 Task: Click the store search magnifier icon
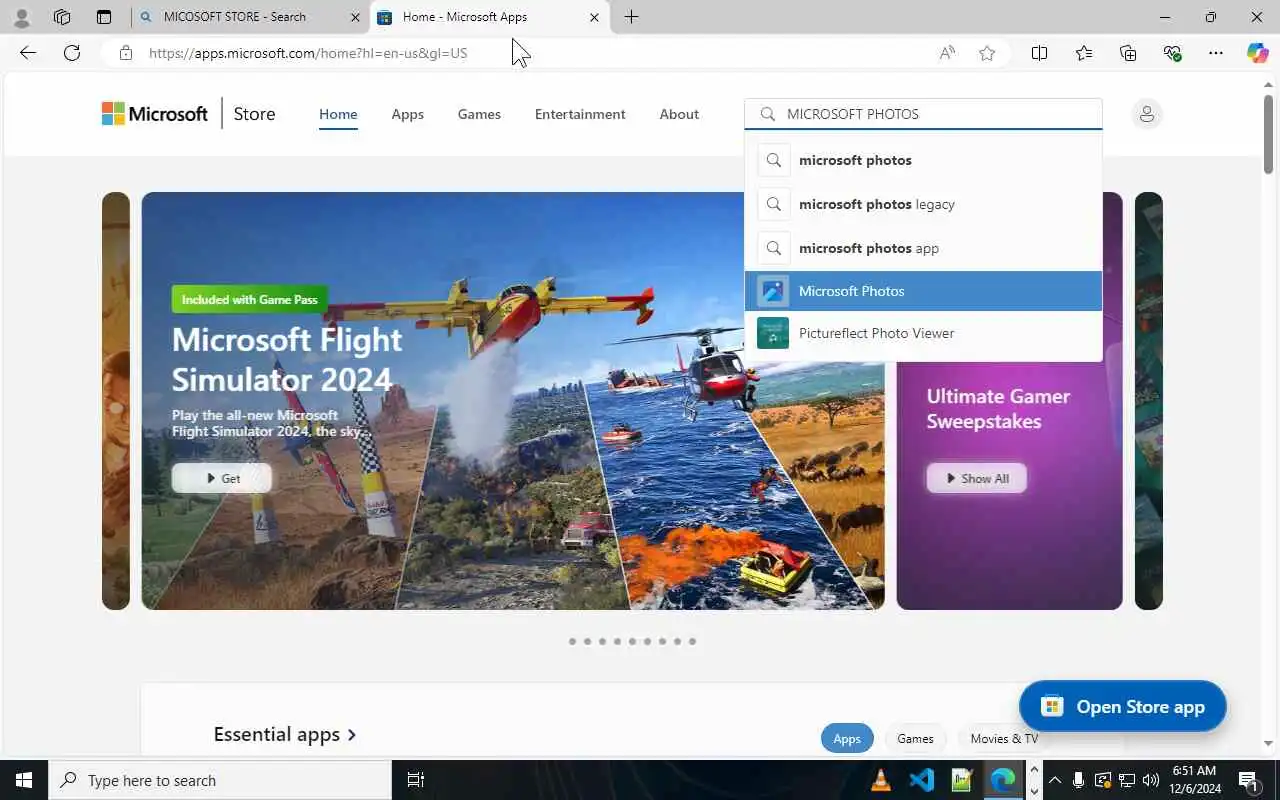coord(768,114)
